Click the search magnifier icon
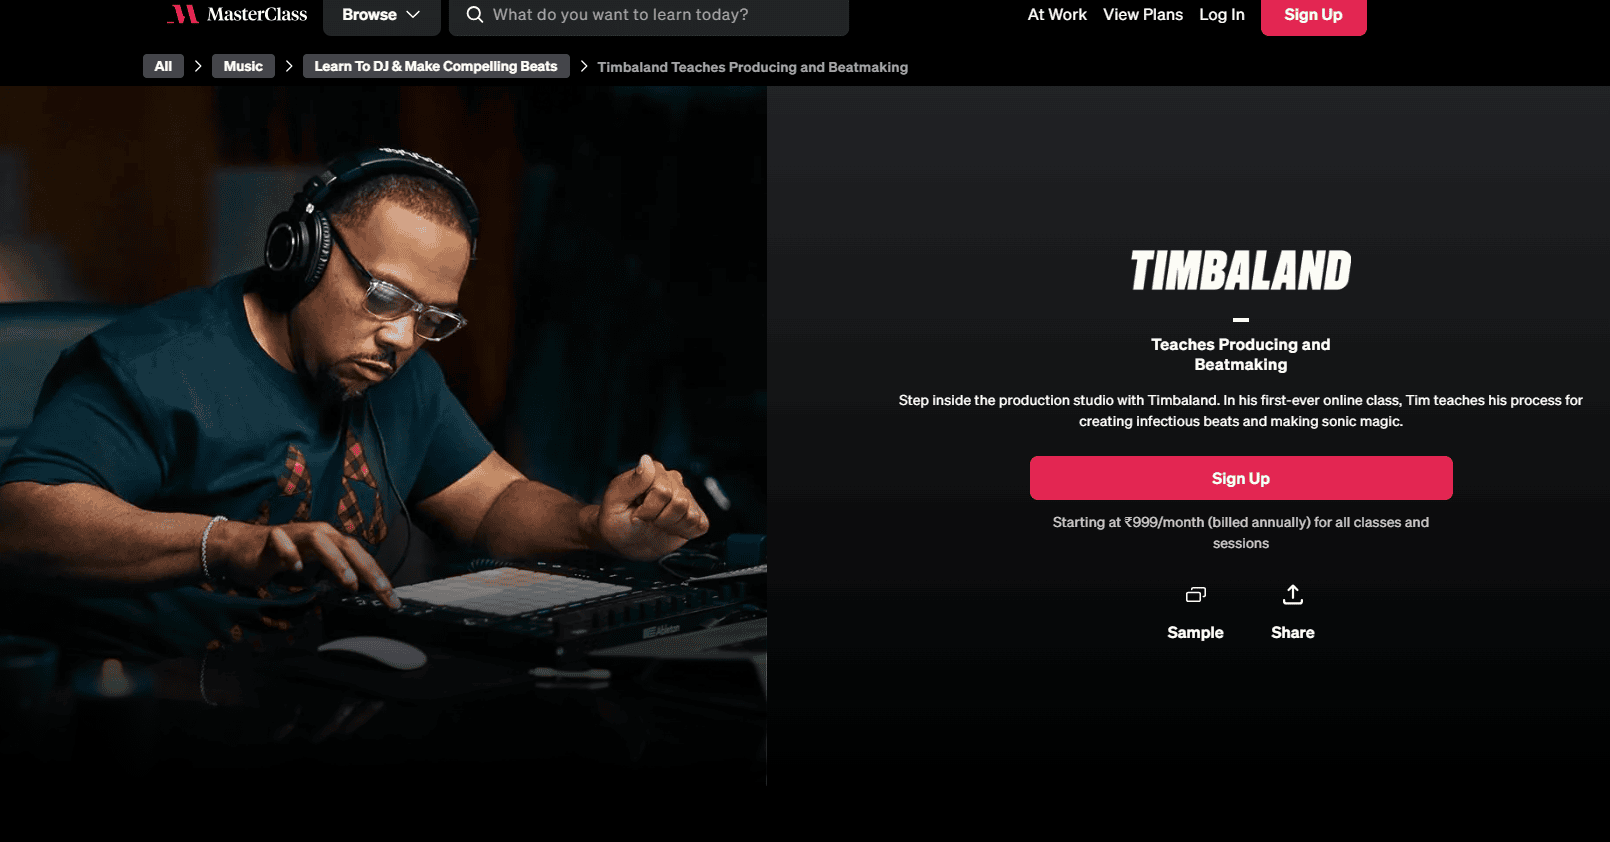This screenshot has height=842, width=1610. [475, 14]
